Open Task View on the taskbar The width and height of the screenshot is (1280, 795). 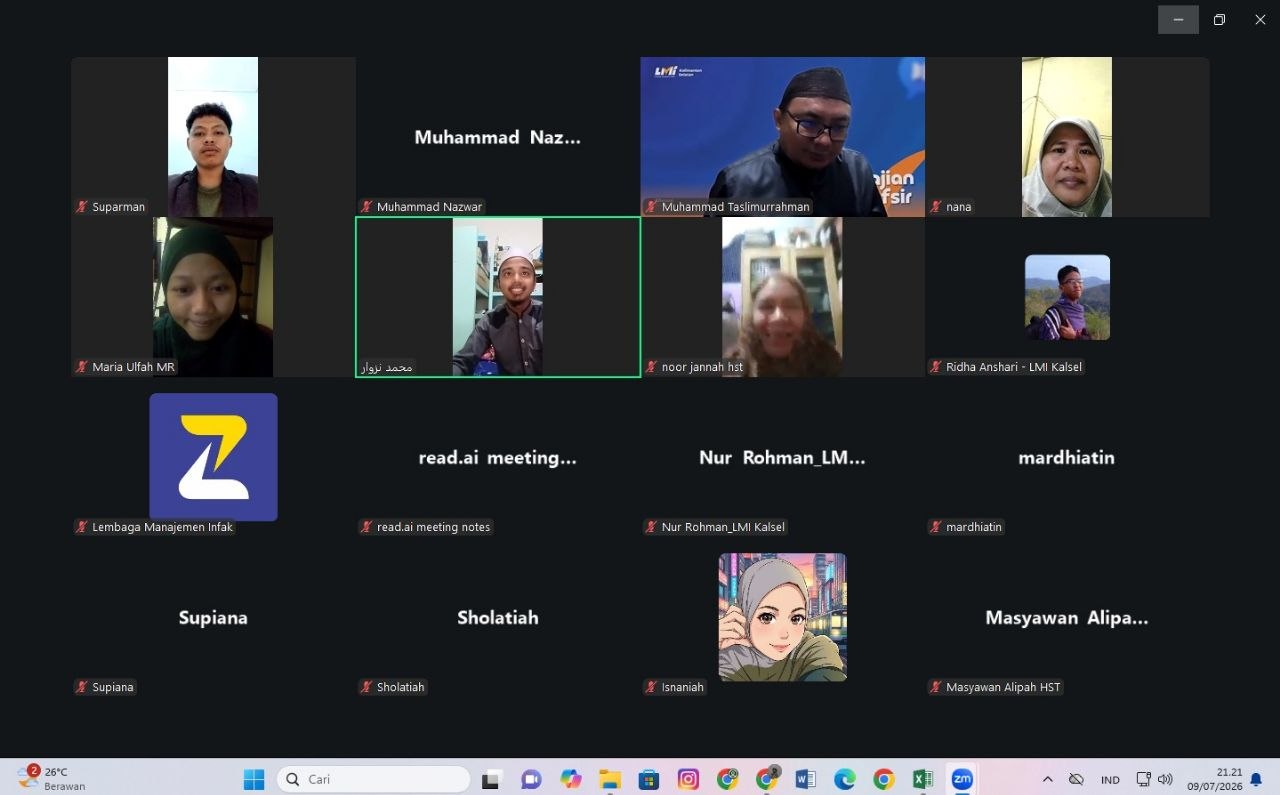[x=491, y=779]
